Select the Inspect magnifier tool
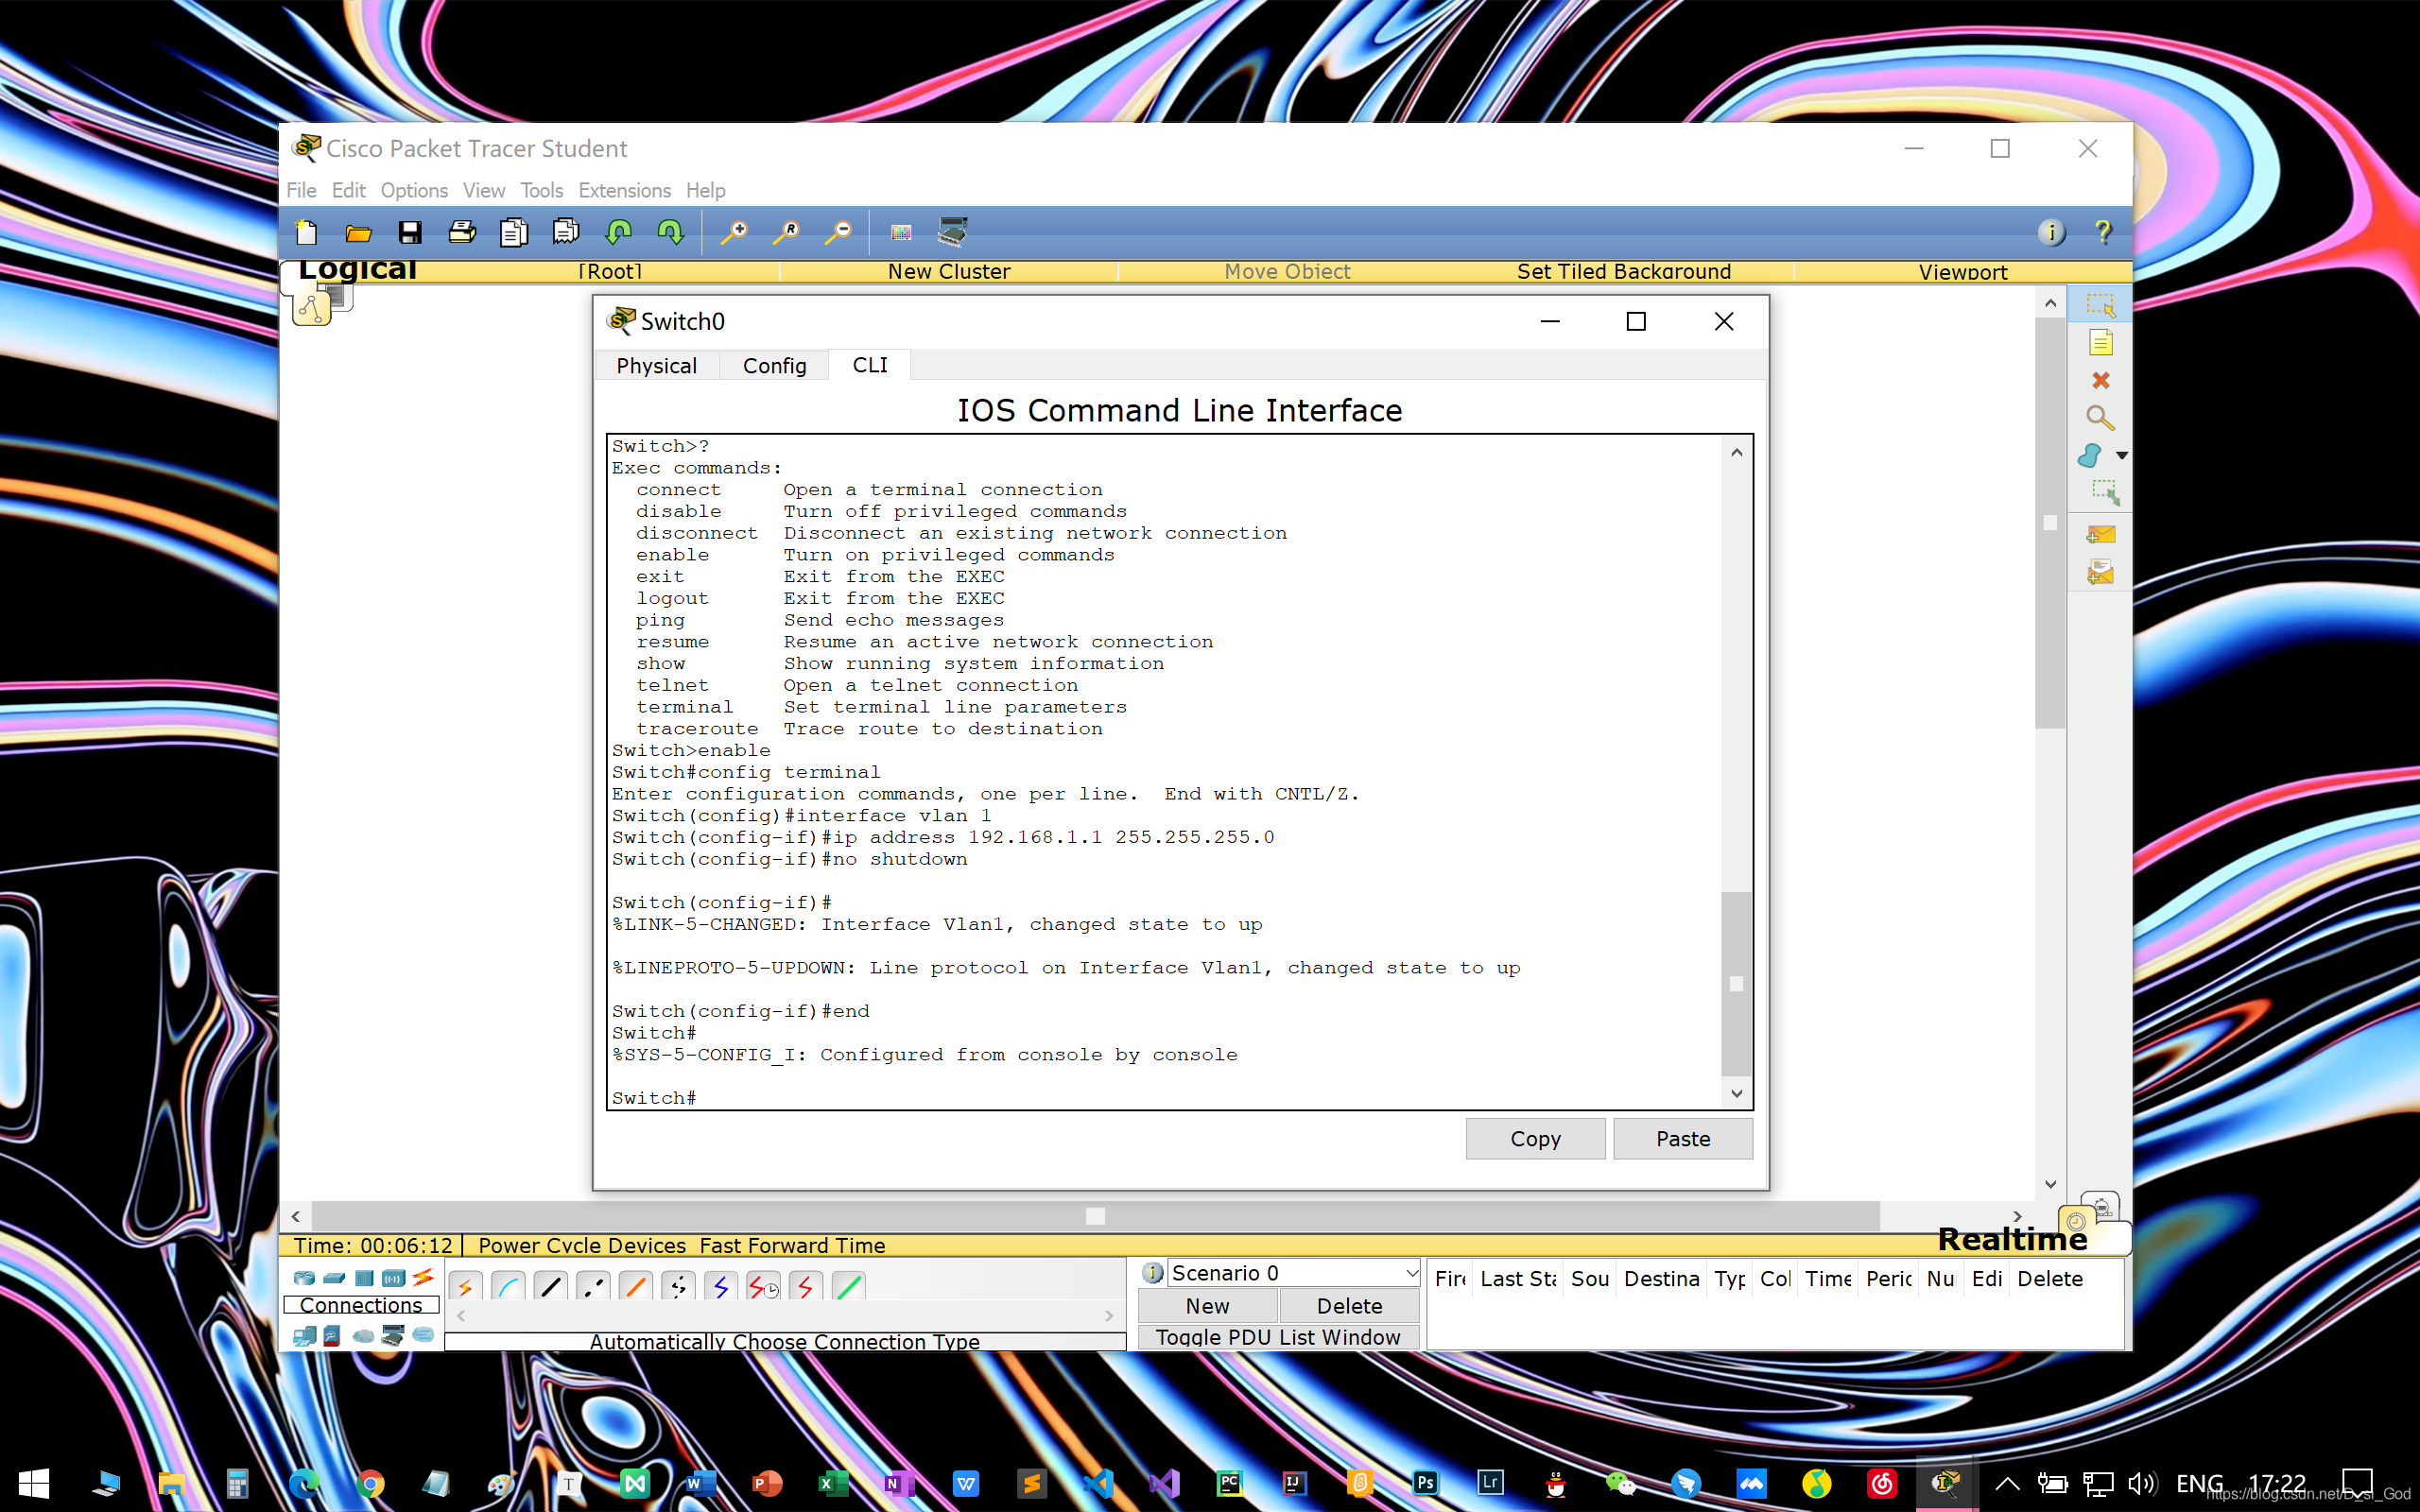The width and height of the screenshot is (2420, 1512). (2100, 418)
